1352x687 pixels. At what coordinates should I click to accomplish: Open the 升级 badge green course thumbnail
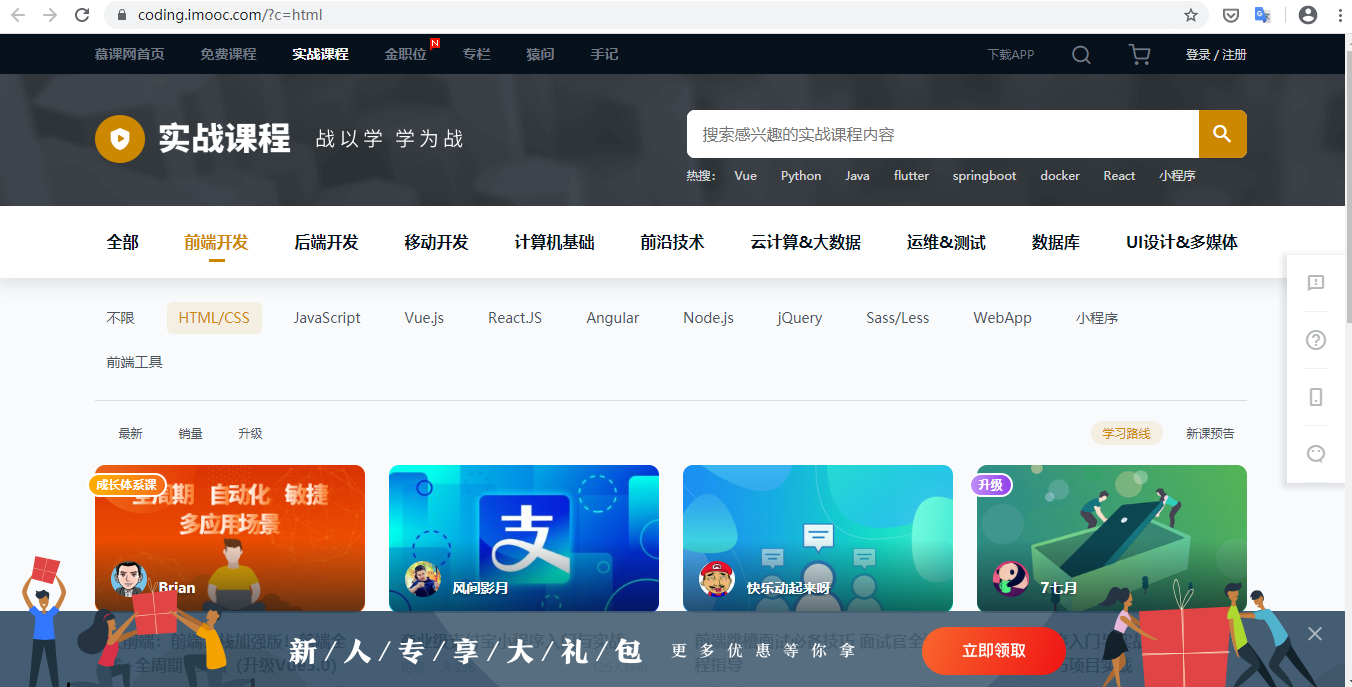(x=1112, y=538)
